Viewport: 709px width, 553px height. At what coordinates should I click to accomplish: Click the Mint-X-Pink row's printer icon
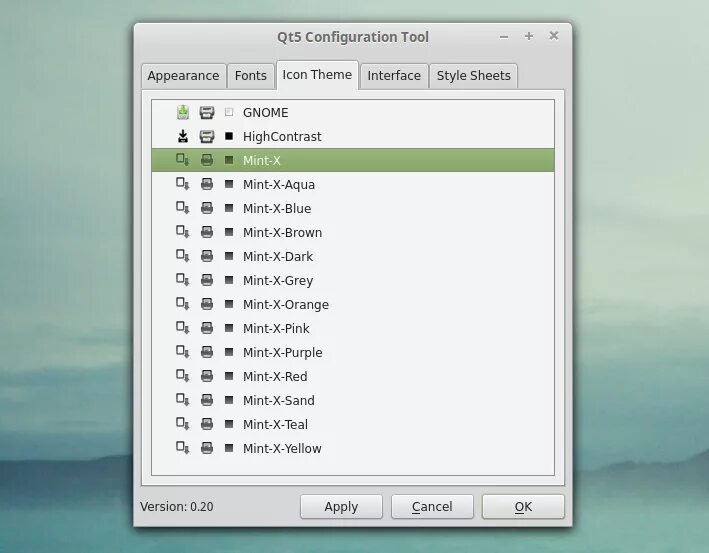(207, 327)
